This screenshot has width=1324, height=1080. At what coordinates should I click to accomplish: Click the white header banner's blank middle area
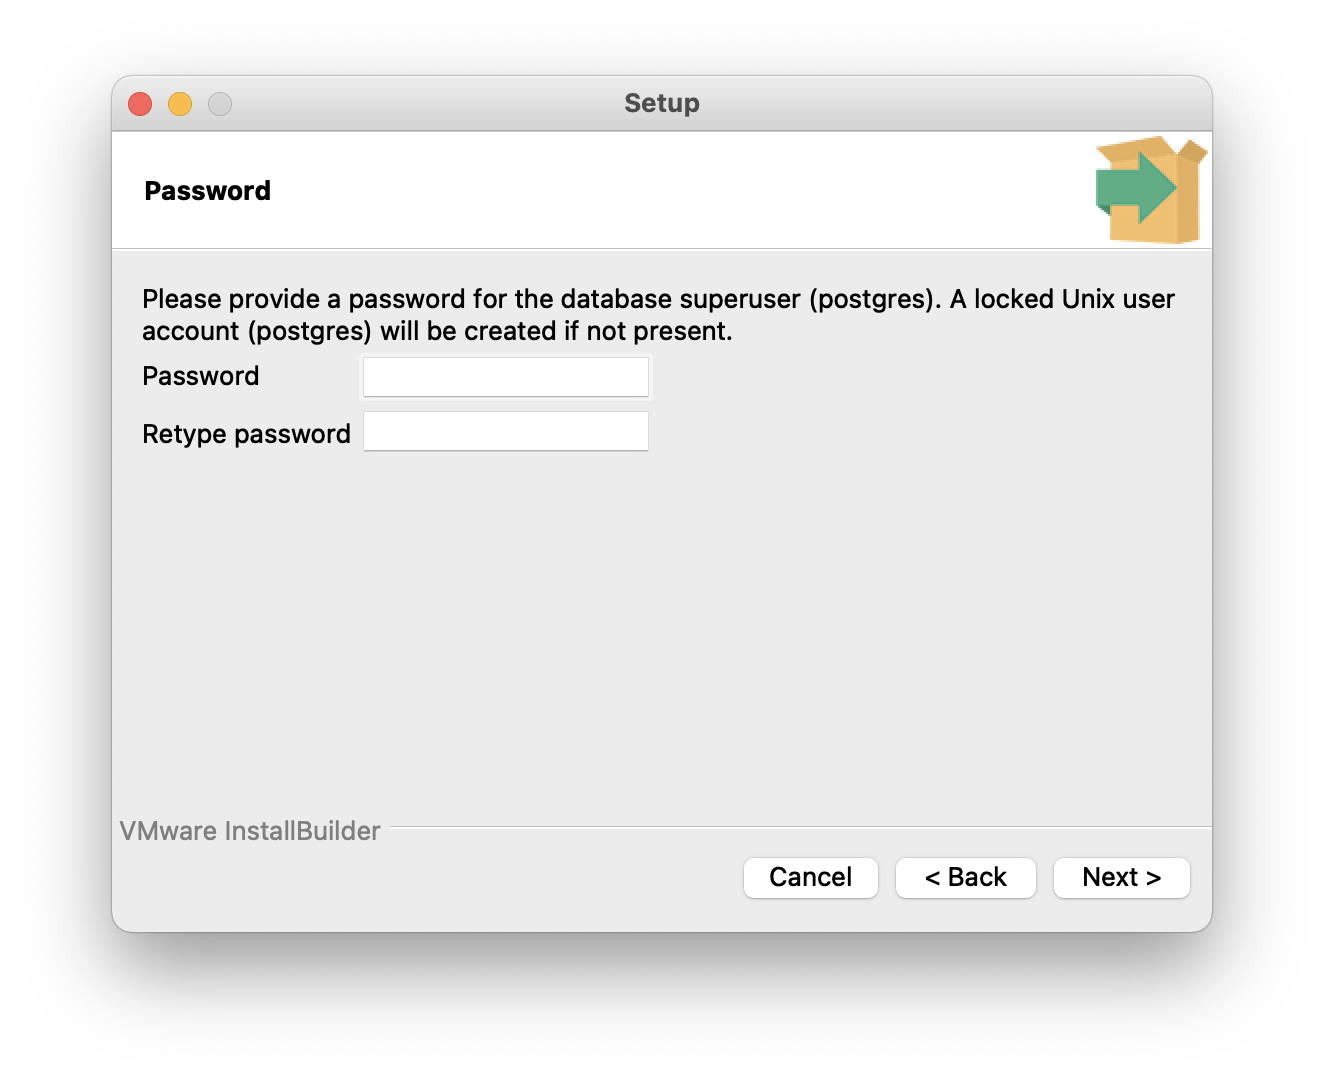660,190
